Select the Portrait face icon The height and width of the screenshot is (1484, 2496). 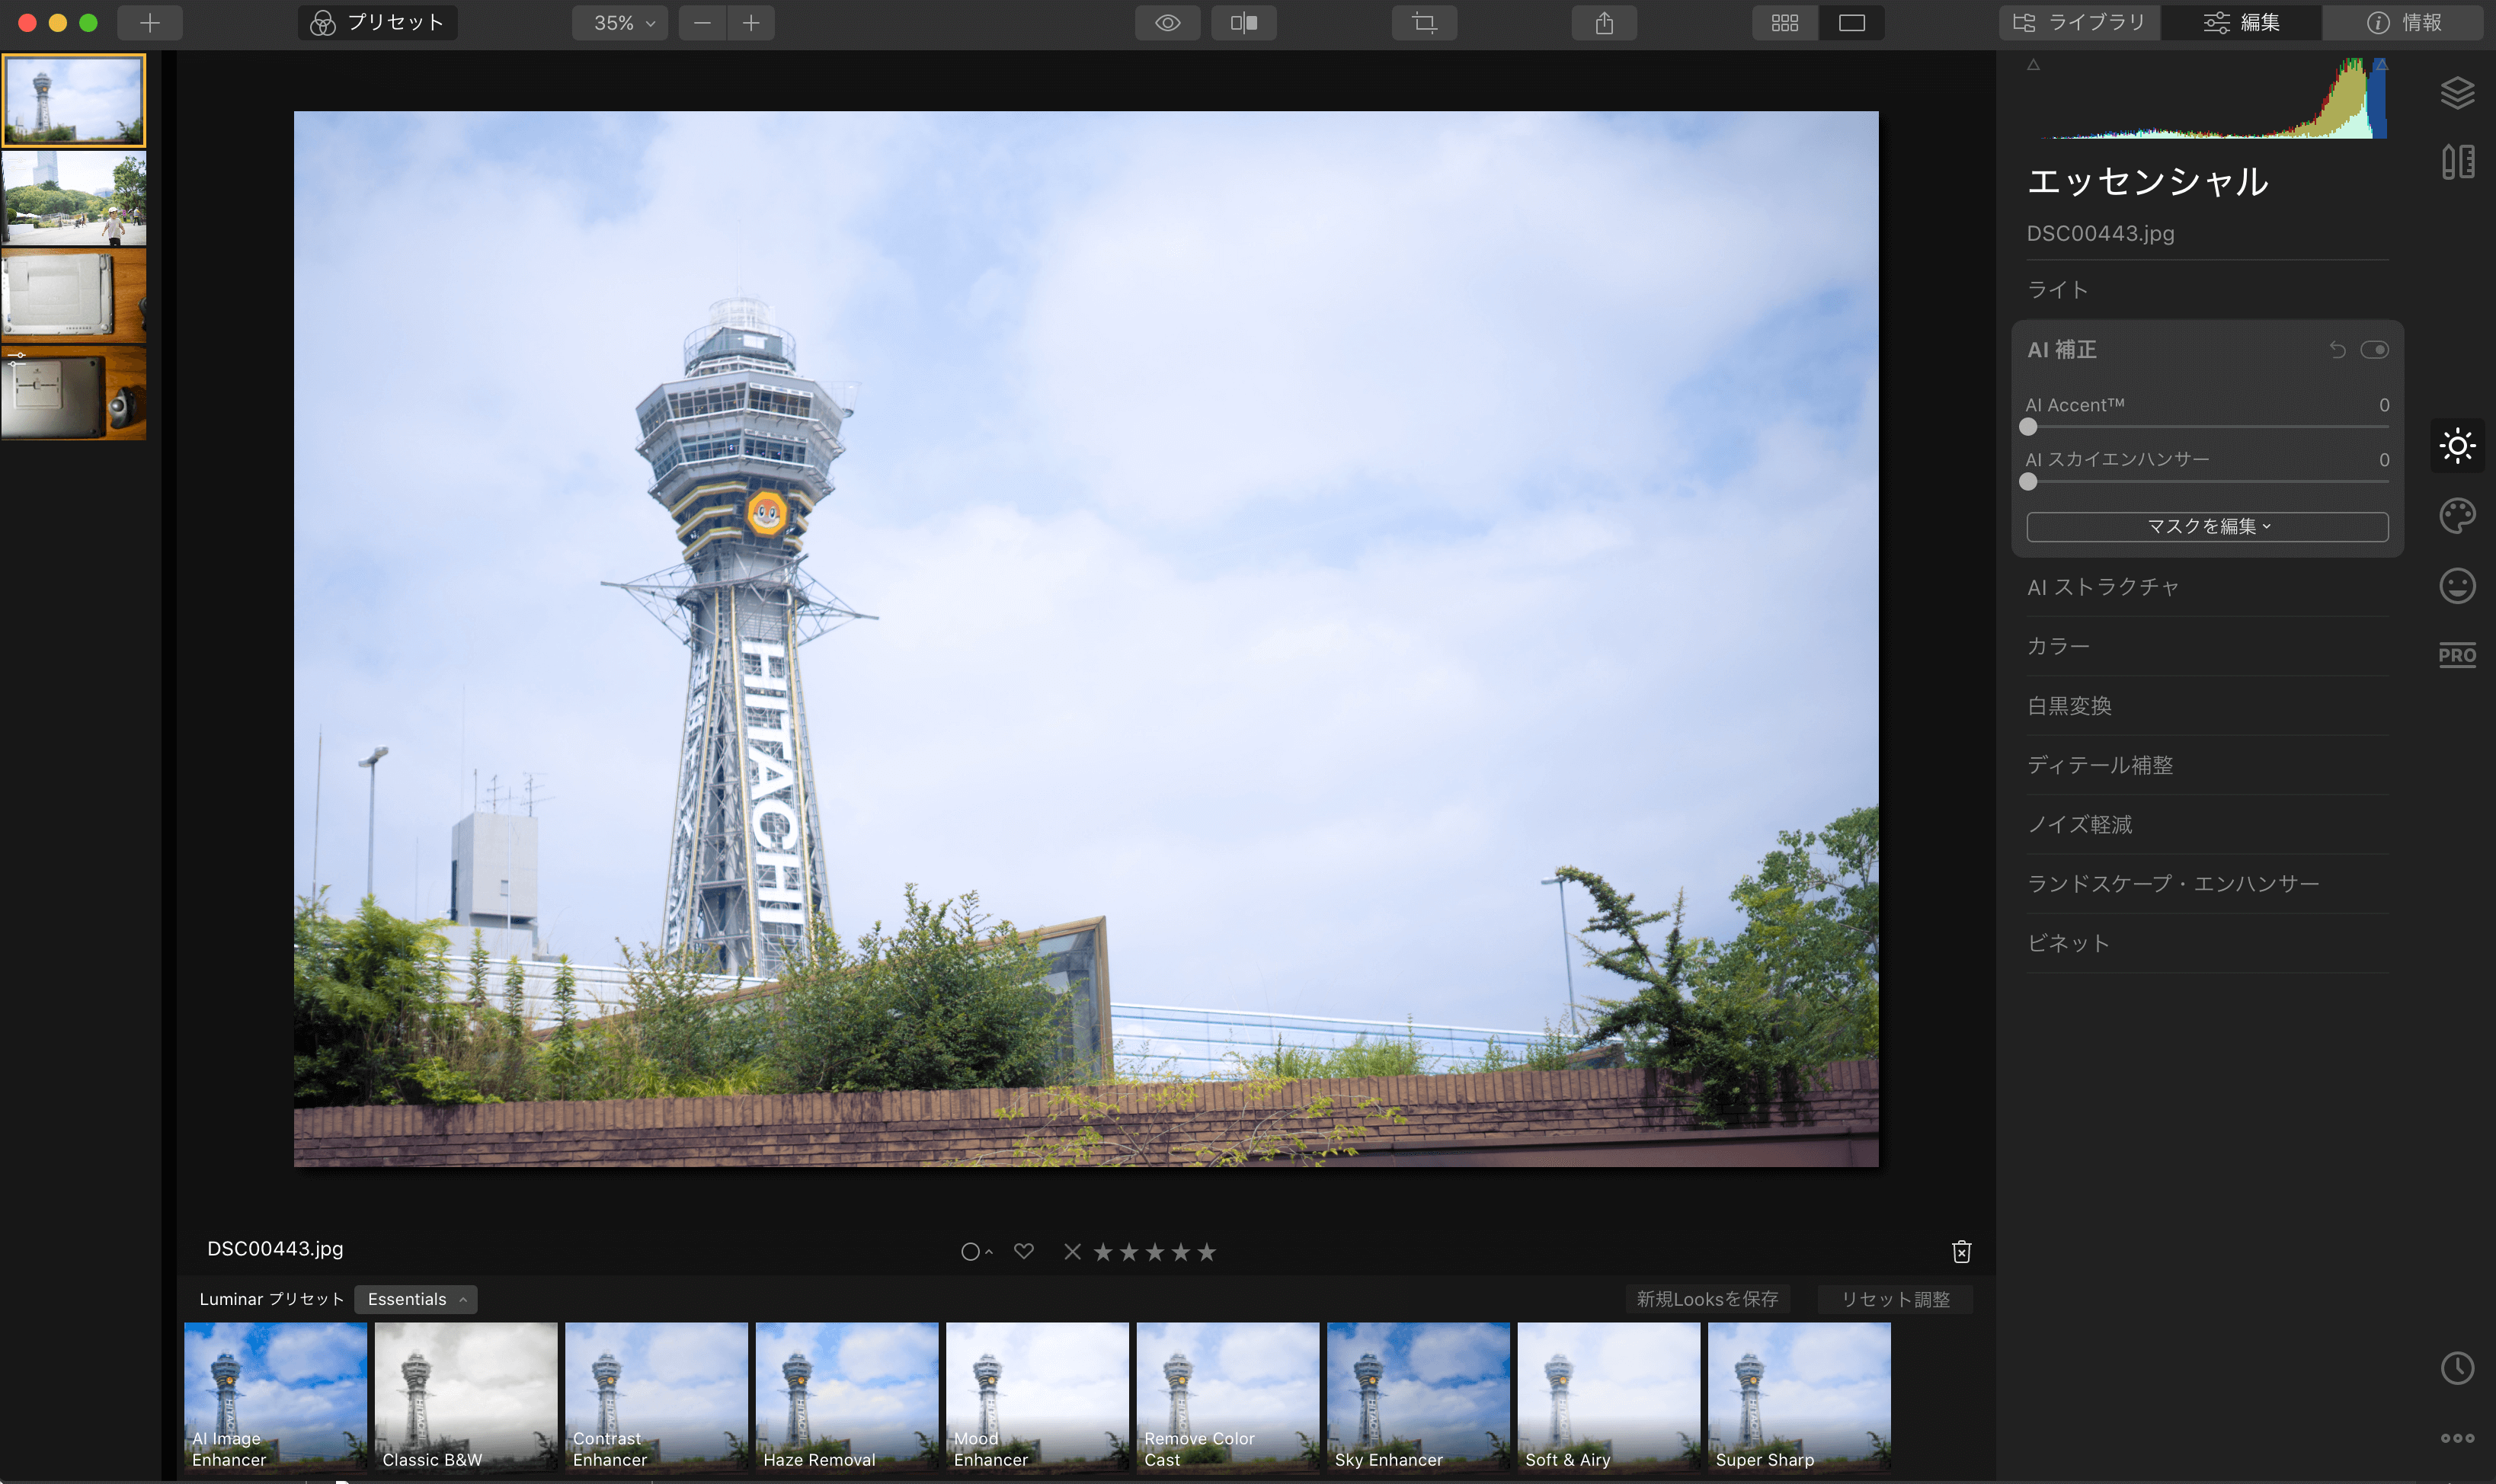tap(2457, 586)
